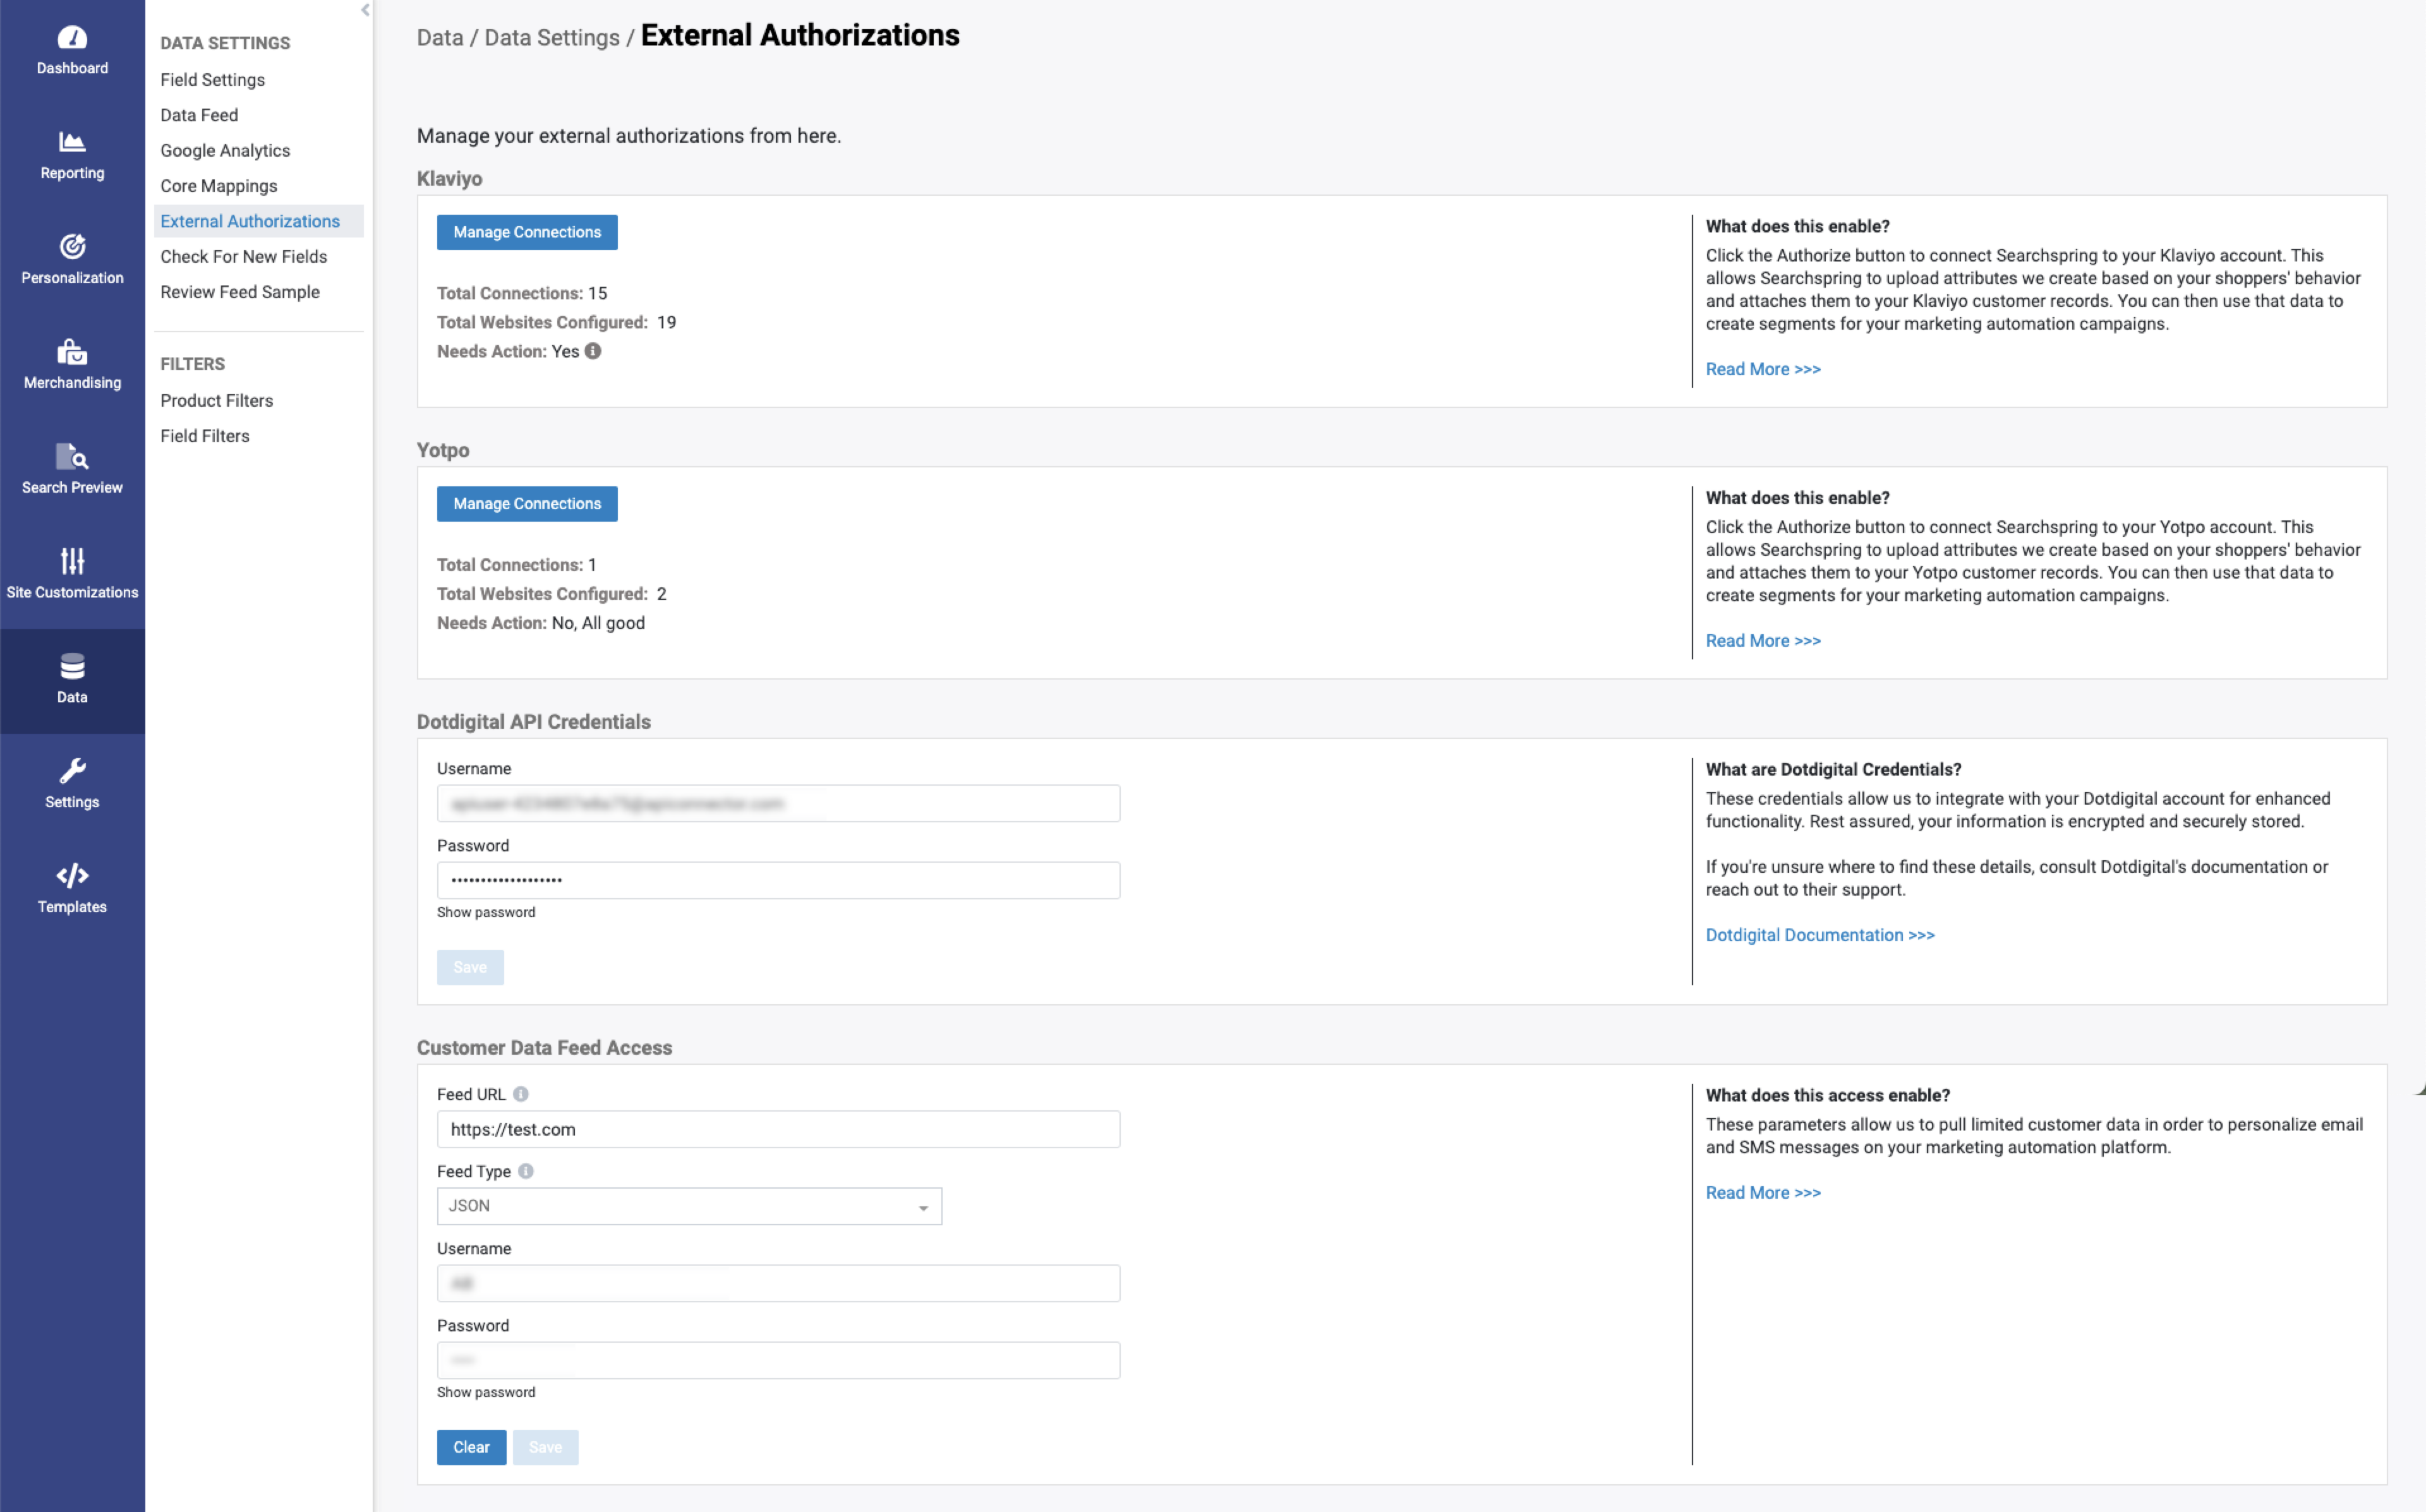Open Google Analytics settings
Image resolution: width=2426 pixels, height=1512 pixels.
[x=225, y=151]
